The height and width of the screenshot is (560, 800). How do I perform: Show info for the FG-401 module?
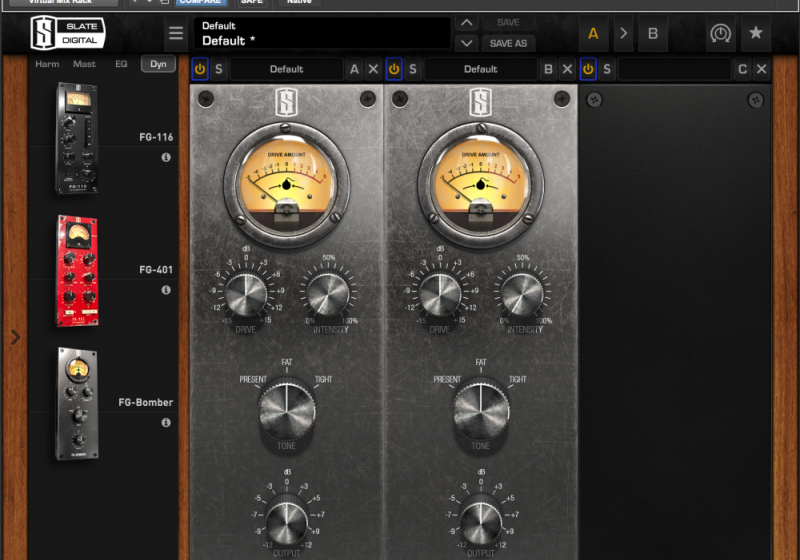166,290
